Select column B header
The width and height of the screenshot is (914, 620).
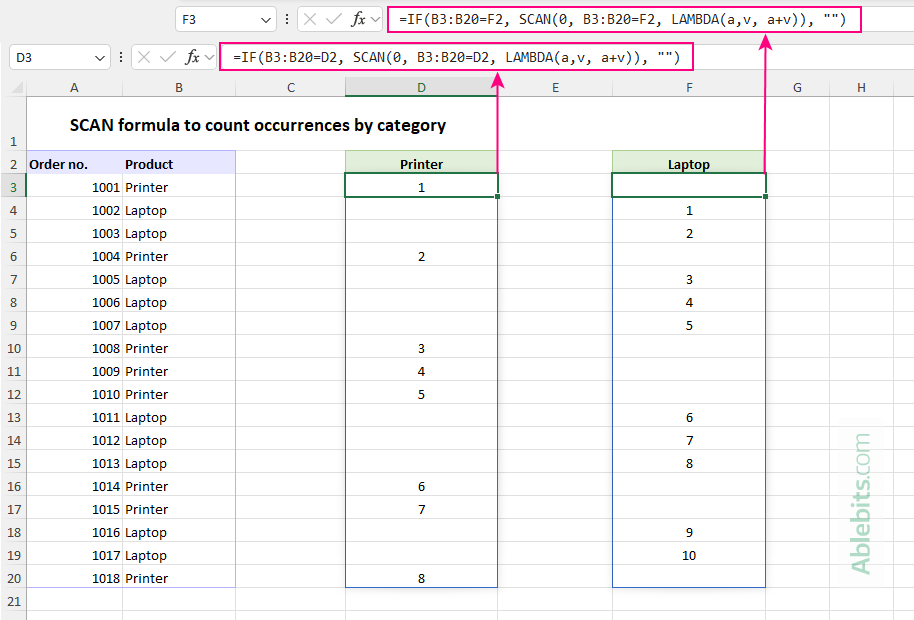pos(179,87)
